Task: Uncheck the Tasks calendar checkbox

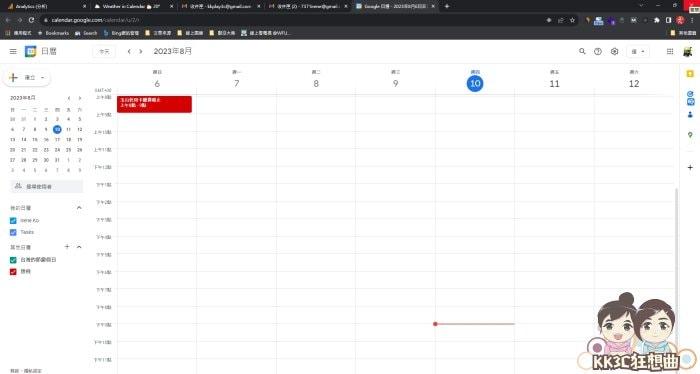Action: (x=13, y=232)
